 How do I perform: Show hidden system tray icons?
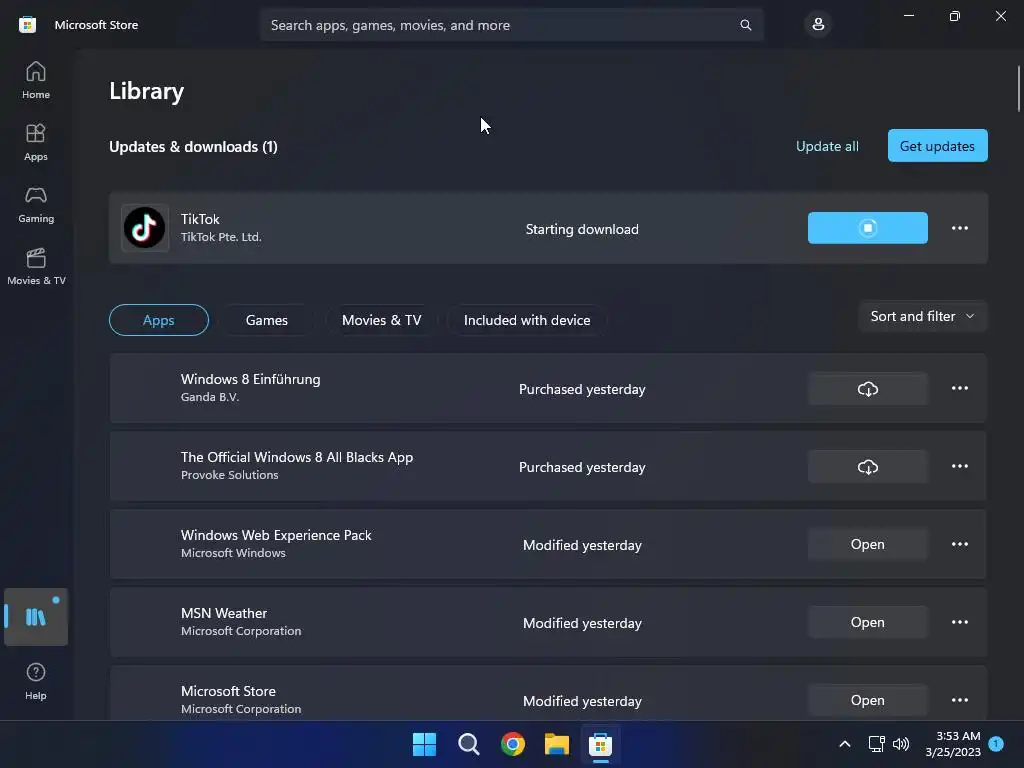pyautogui.click(x=844, y=744)
